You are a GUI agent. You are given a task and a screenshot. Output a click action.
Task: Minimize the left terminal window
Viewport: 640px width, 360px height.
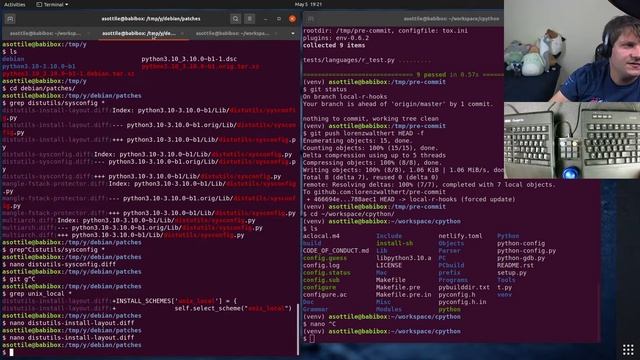click(266, 19)
